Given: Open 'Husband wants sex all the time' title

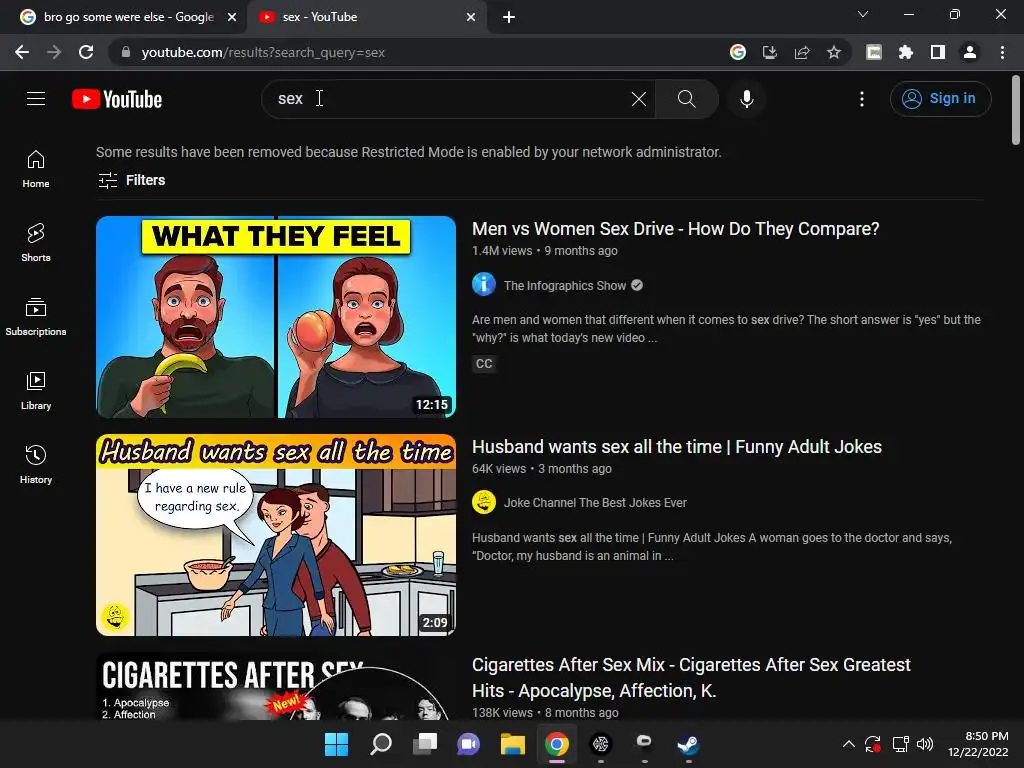Looking at the screenshot, I should tap(677, 447).
